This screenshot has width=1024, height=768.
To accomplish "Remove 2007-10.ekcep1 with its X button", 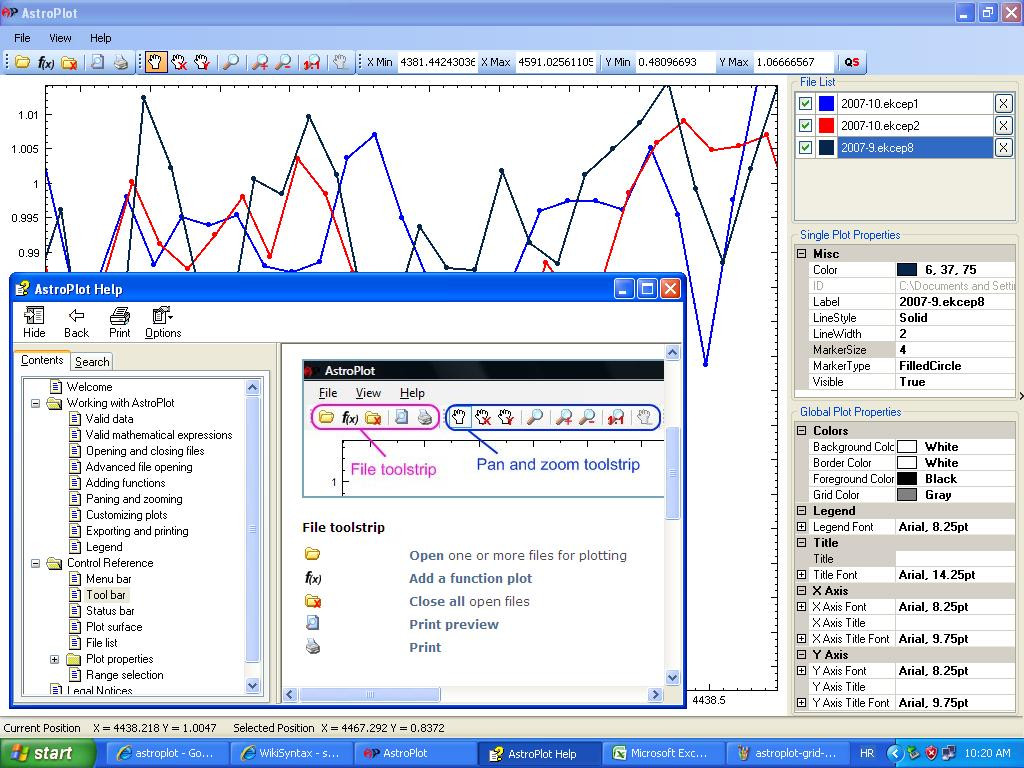I will tap(1003, 103).
